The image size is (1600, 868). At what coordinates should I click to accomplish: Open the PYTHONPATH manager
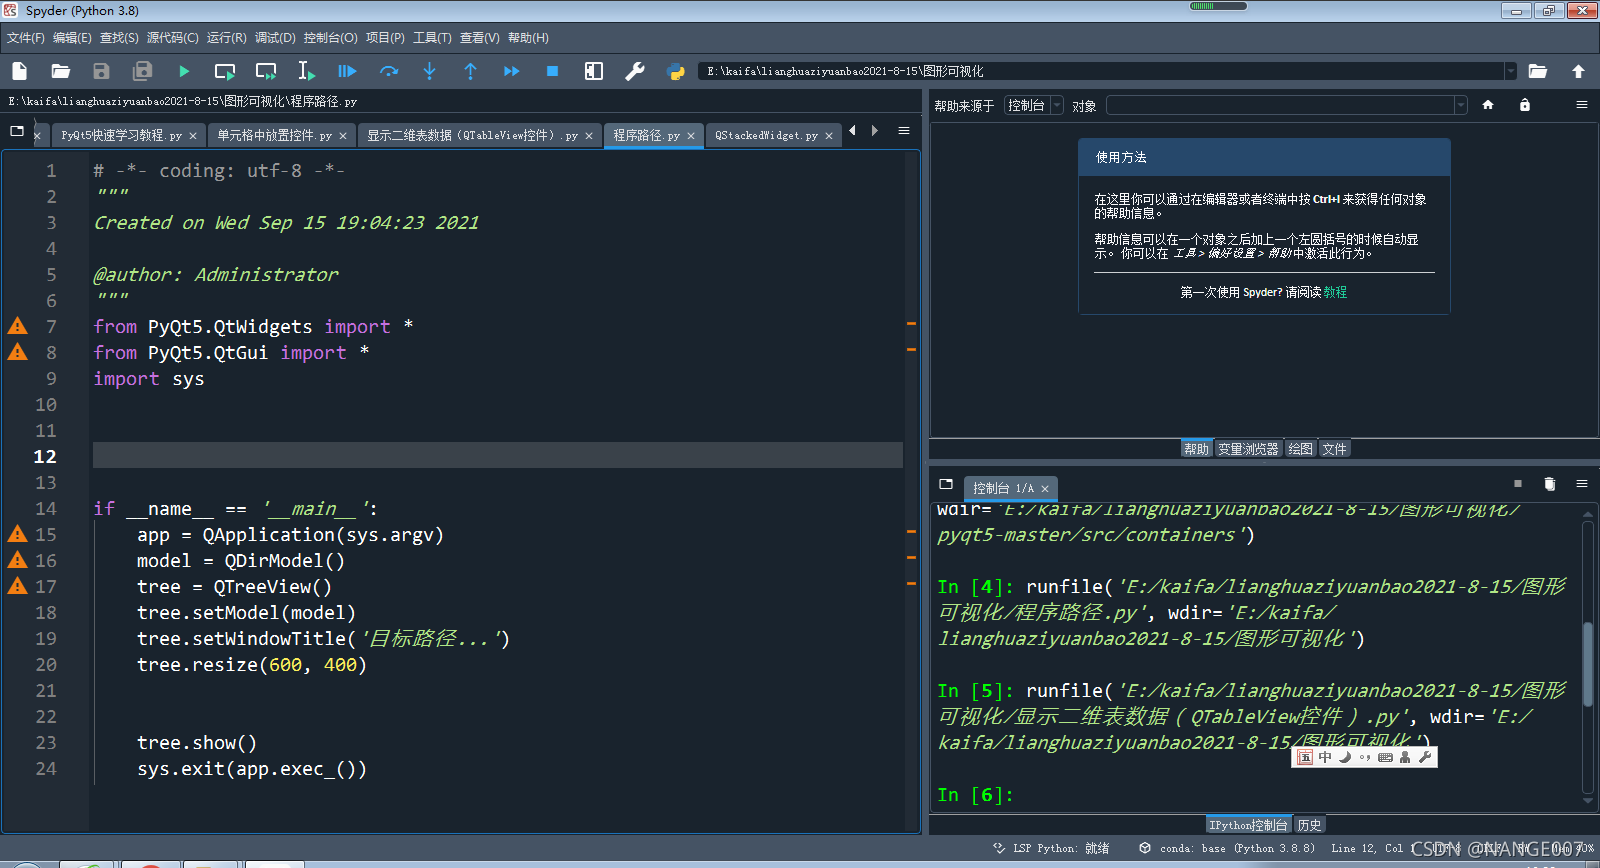[x=676, y=71]
